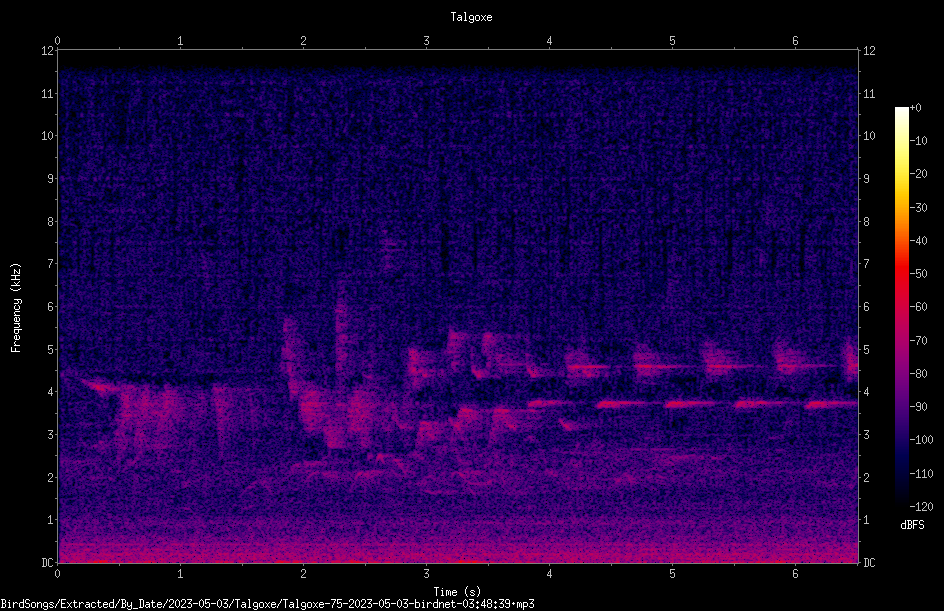This screenshot has width=944, height=611.
Task: Click the Time (s) axis label
Action: click(457, 592)
